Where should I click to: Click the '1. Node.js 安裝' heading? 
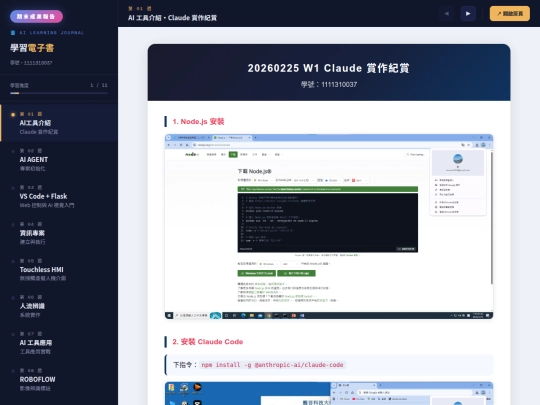click(198, 122)
